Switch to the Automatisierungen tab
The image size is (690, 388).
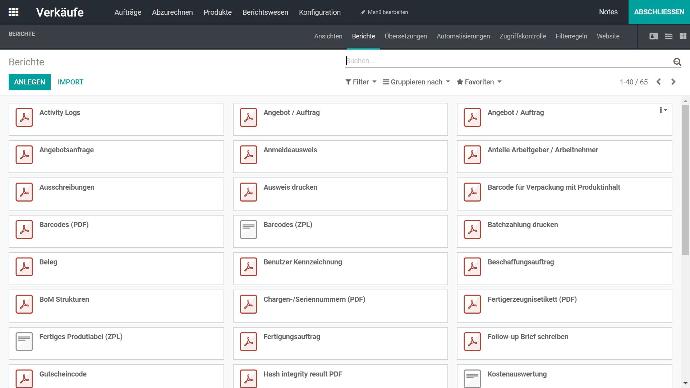click(x=463, y=36)
